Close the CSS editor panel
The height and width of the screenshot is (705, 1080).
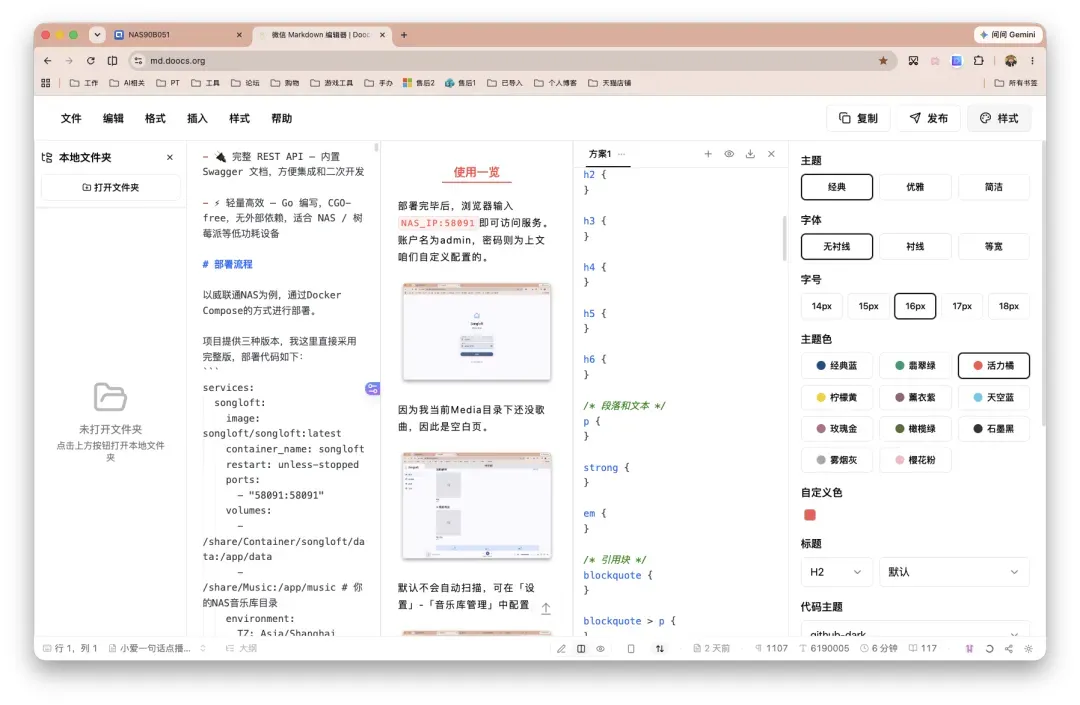click(771, 154)
